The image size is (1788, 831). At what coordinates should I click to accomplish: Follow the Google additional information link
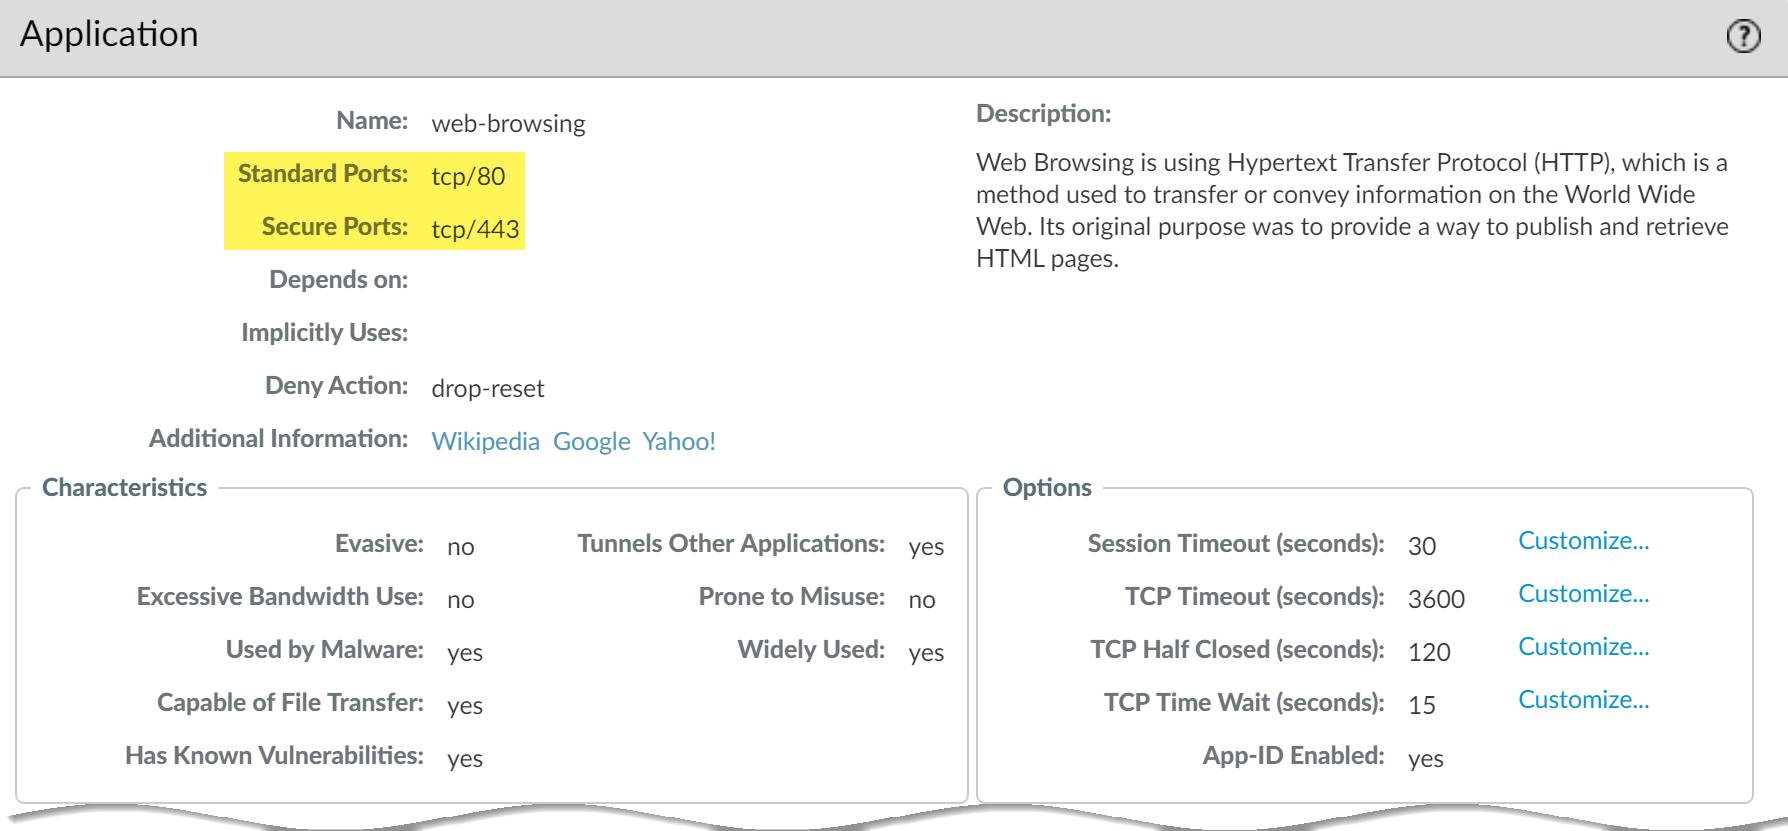[x=591, y=441]
